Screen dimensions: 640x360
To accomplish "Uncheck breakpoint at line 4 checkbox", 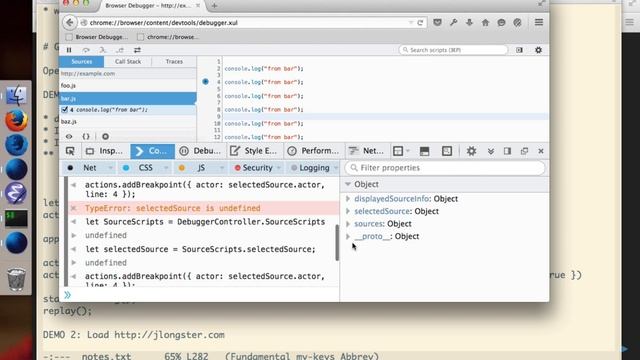I will pyautogui.click(x=64, y=109).
